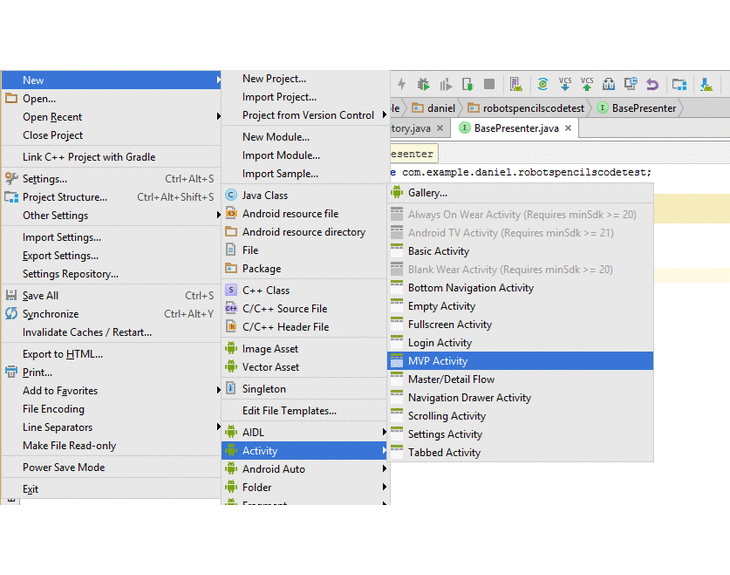Click the AVD Manager icon
The height and width of the screenshot is (575, 730).
click(516, 85)
